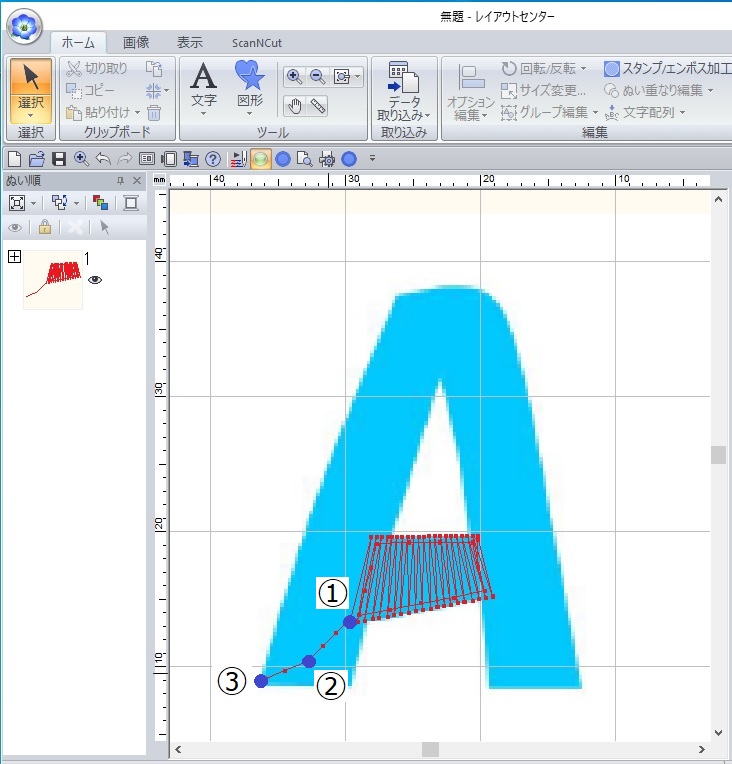Open help with the question mark icon

tap(213, 159)
